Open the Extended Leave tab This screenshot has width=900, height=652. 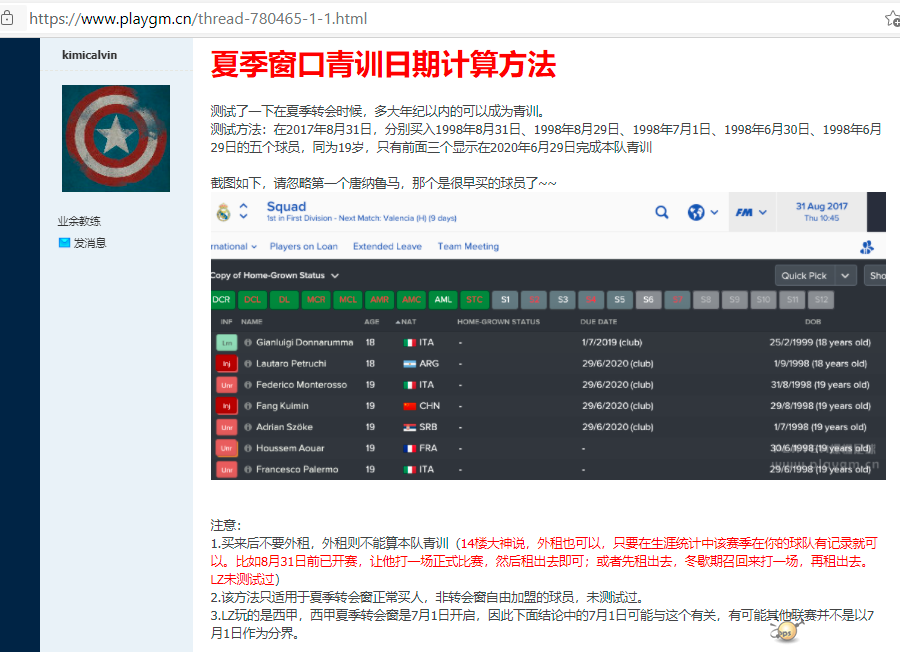(387, 246)
